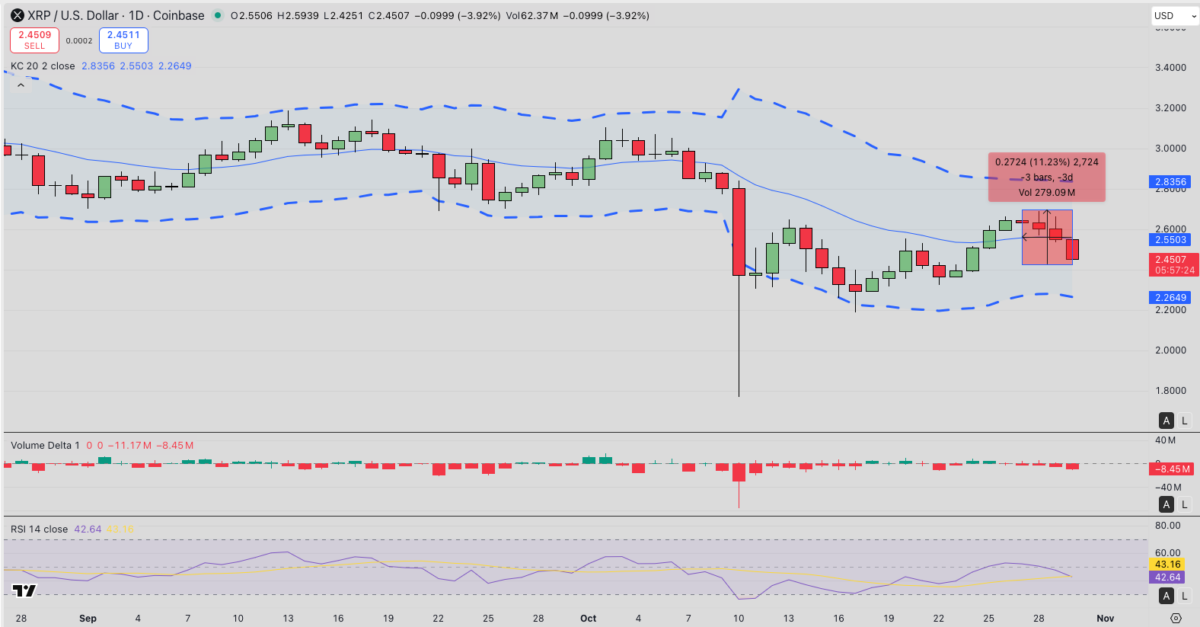The image size is (1200, 627).
Task: Enable logarithmic L scale on the price axis
Action: coord(1183,421)
